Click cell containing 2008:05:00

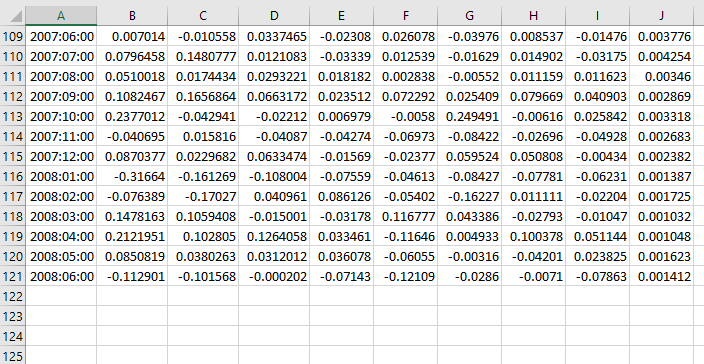pyautogui.click(x=61, y=256)
